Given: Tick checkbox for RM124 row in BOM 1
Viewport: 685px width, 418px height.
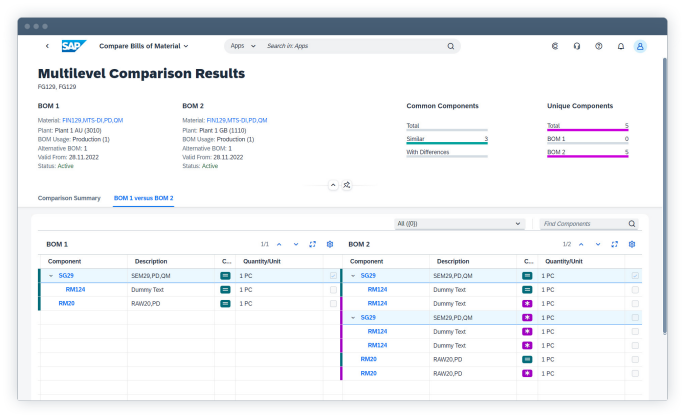Looking at the screenshot, I should (333, 289).
